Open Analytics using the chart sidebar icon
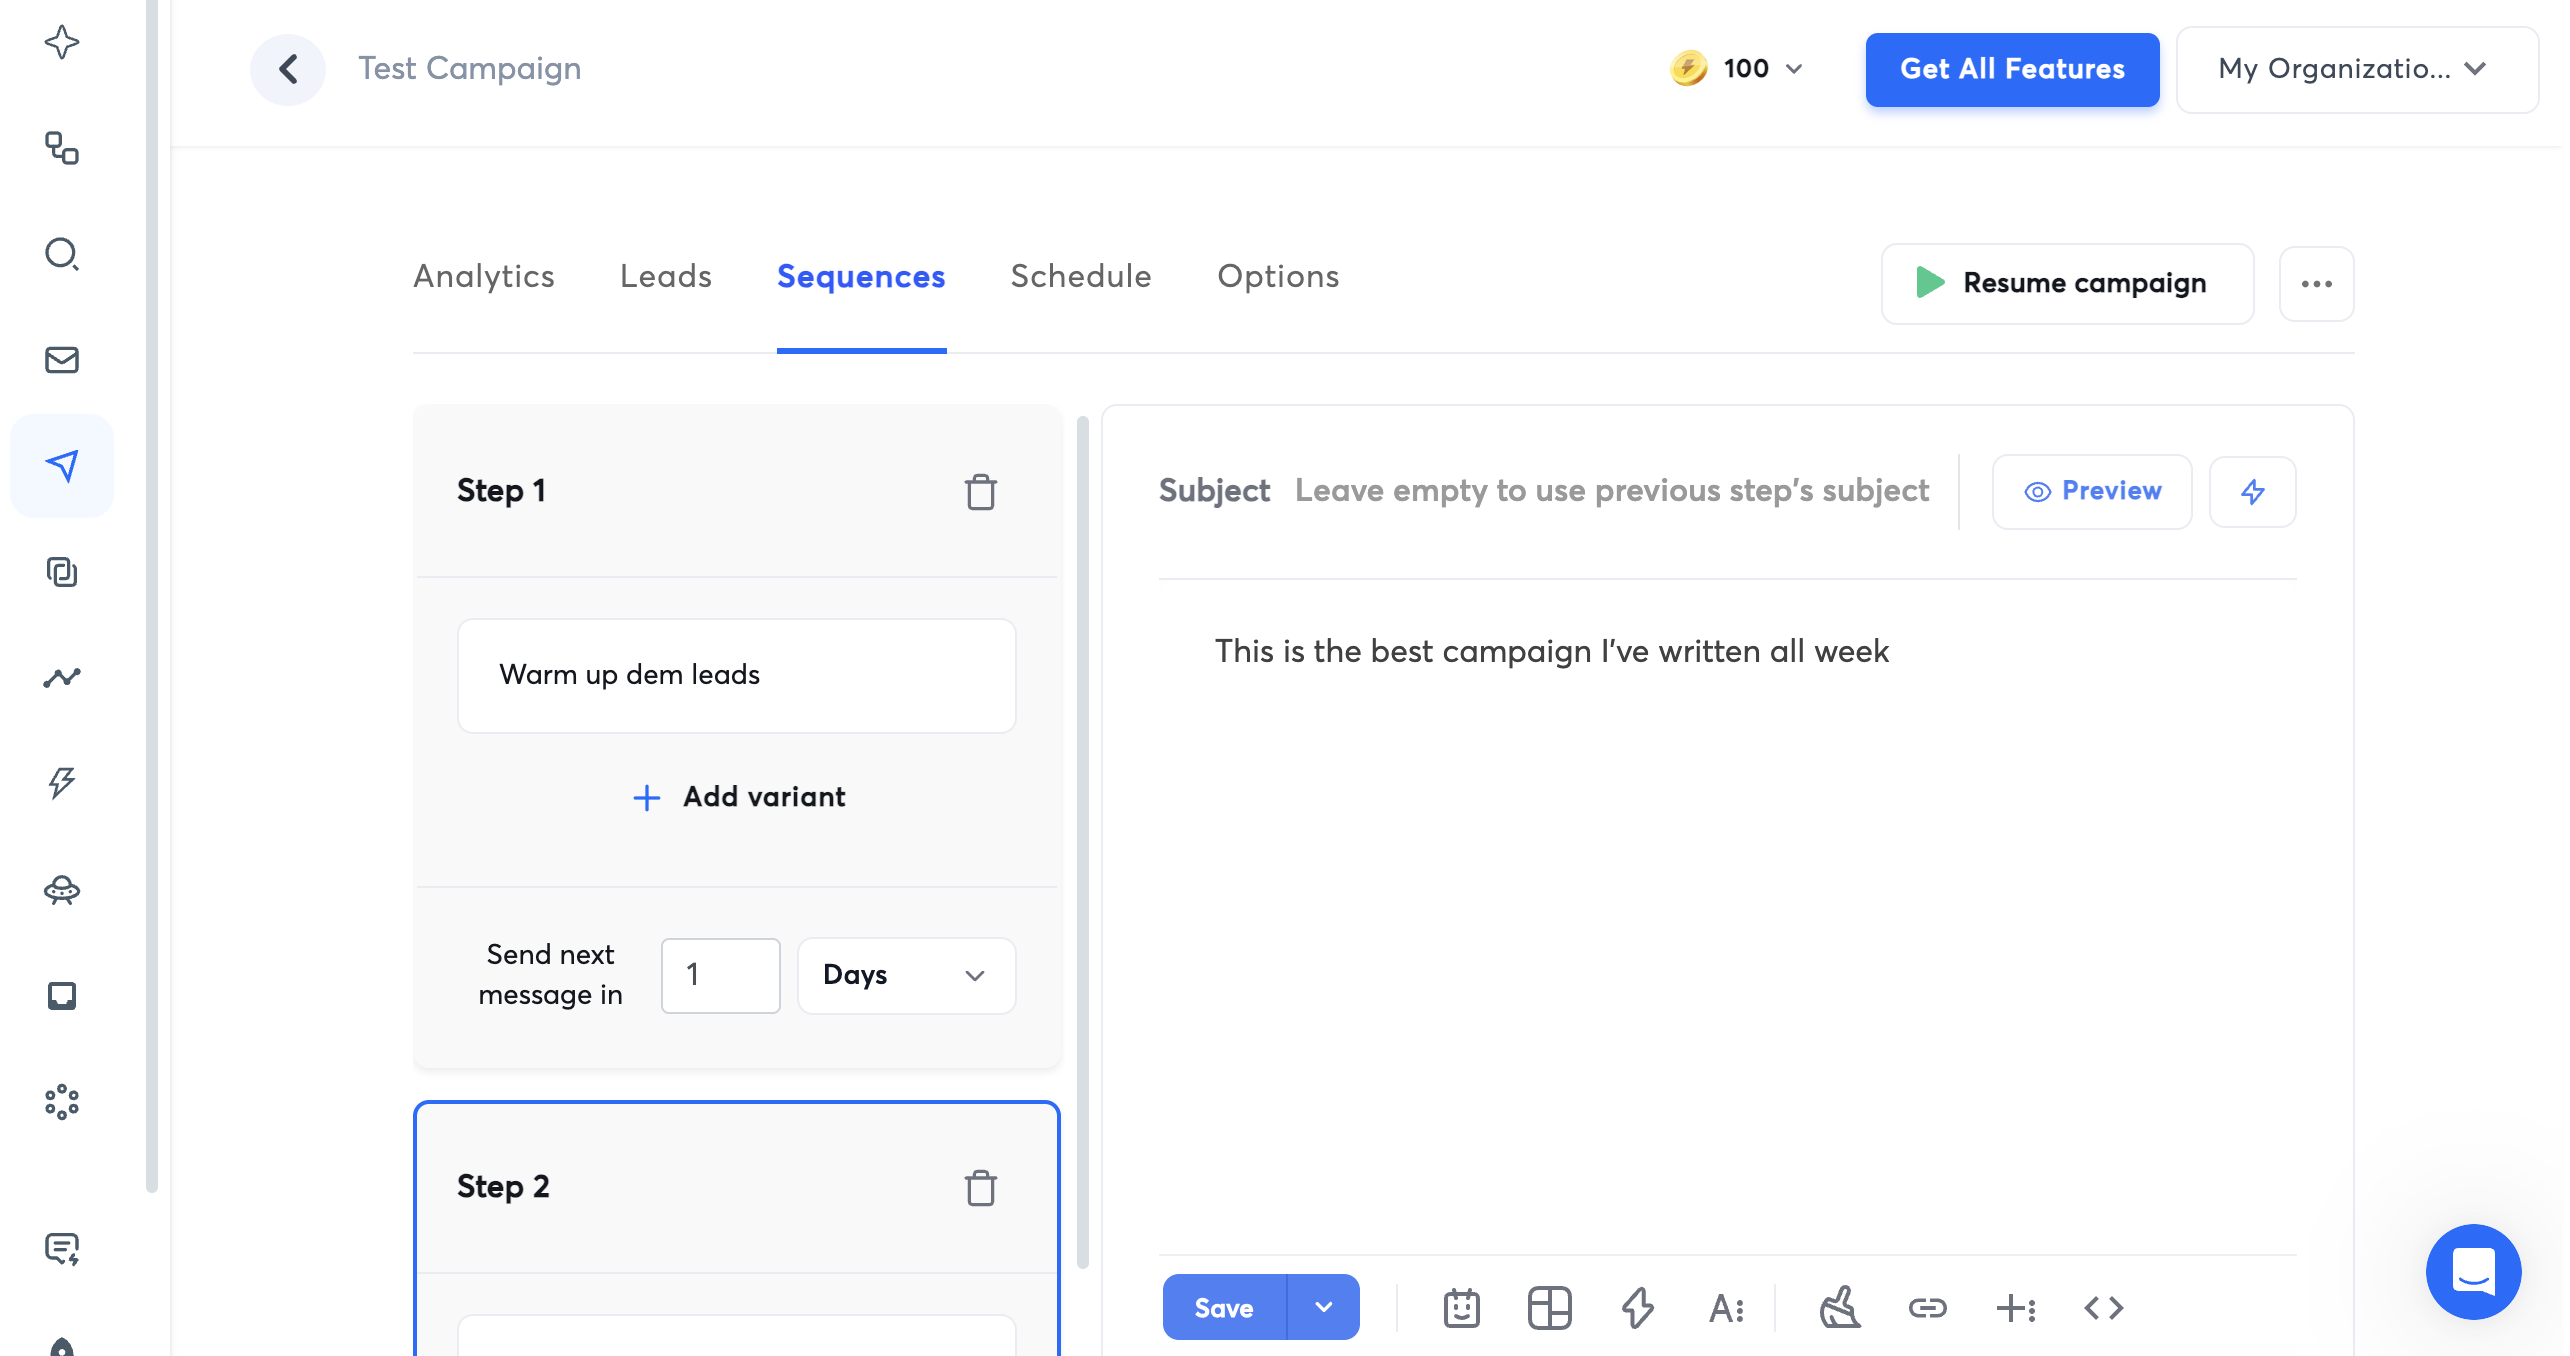 coord(62,677)
